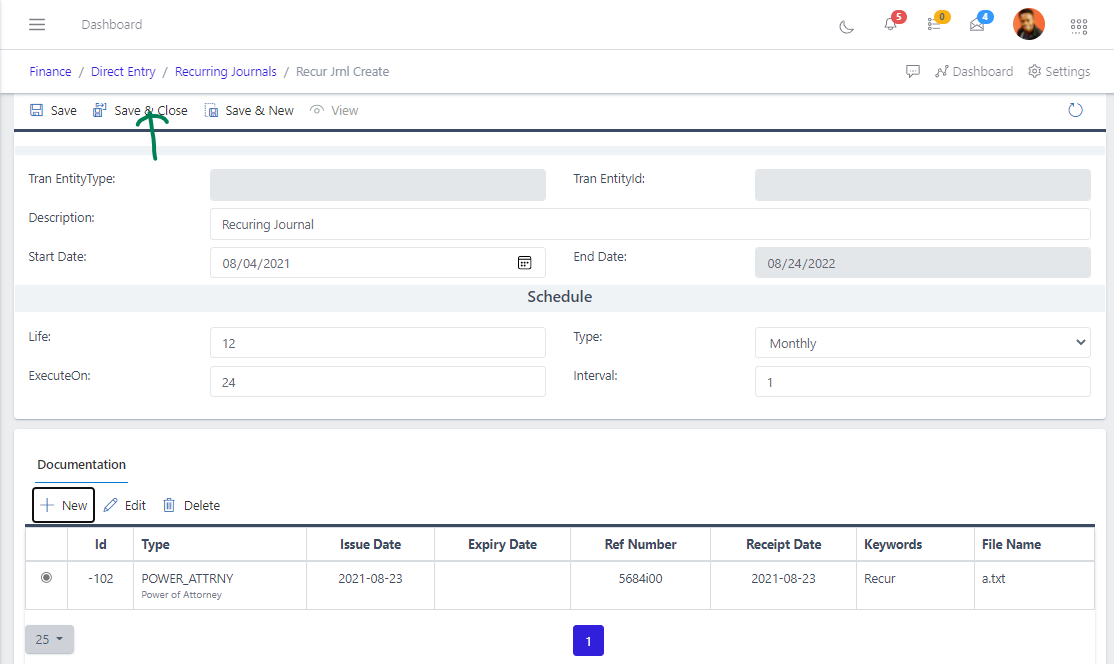
Task: Open the Settings gear link
Action: [1059, 72]
